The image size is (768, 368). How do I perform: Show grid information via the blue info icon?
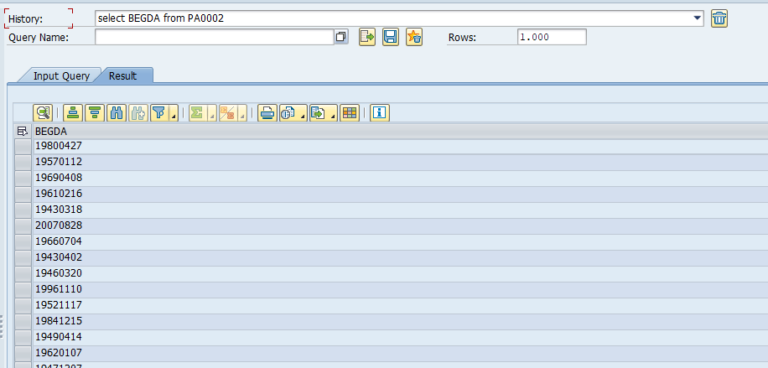coord(380,113)
